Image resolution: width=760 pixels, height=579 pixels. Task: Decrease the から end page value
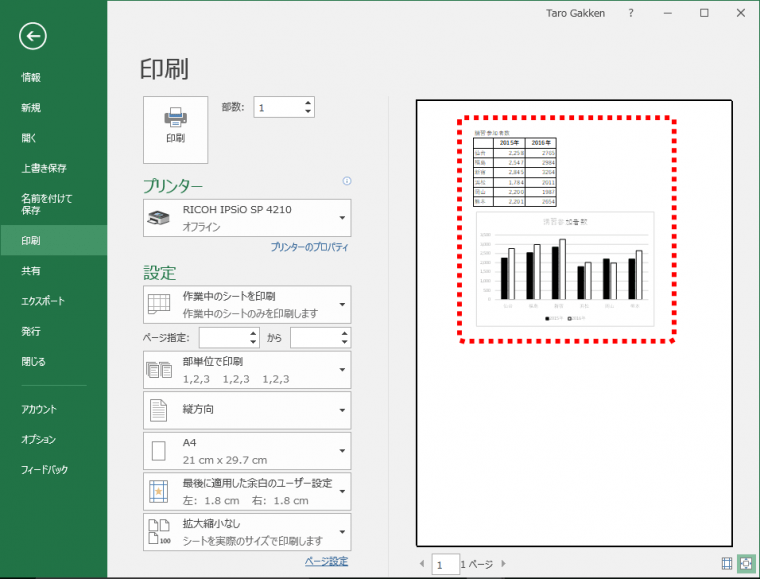click(345, 343)
